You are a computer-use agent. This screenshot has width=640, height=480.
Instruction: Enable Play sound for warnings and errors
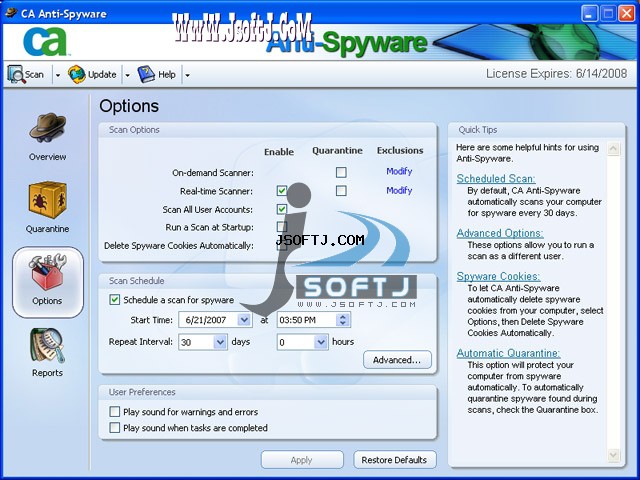coord(115,411)
